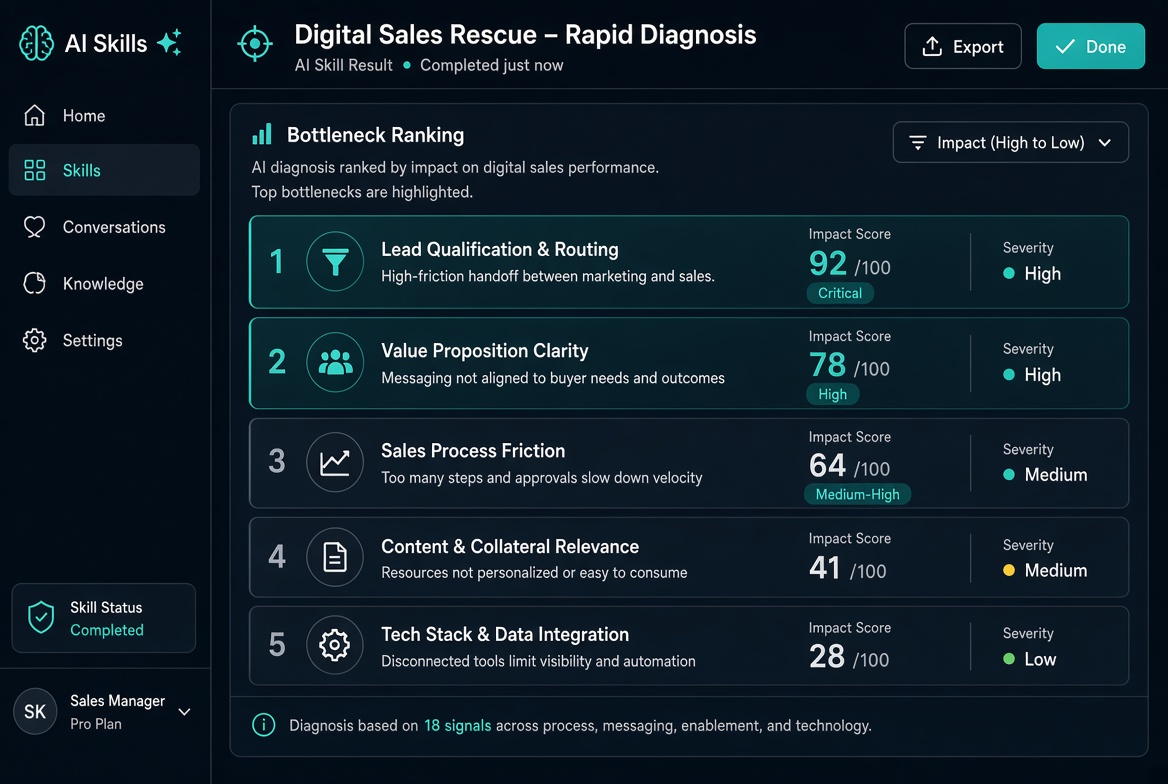The height and width of the screenshot is (784, 1168).
Task: Click the impact score 28
Action: (x=827, y=657)
